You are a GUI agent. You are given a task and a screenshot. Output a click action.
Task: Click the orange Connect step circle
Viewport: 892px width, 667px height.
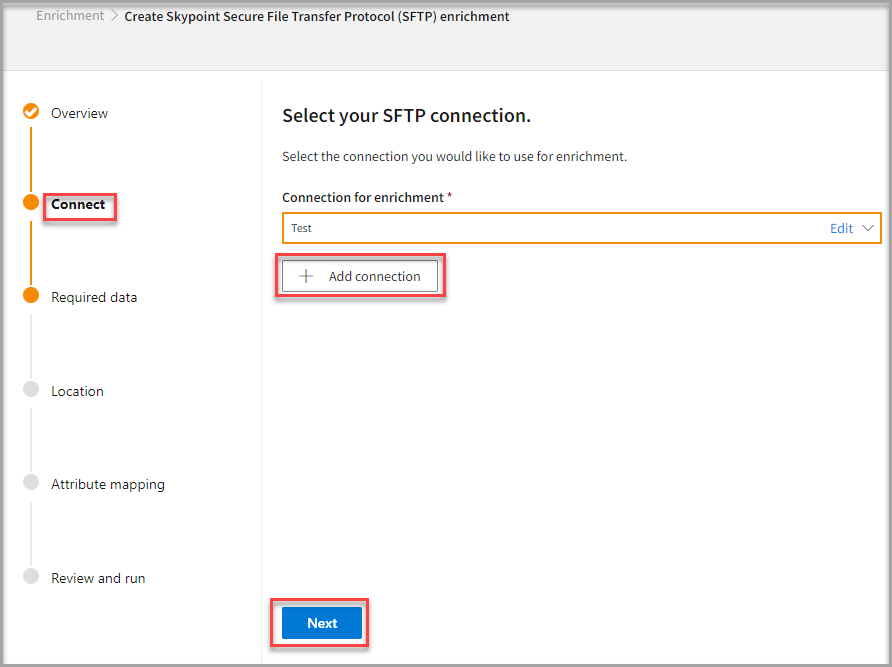pos(31,203)
